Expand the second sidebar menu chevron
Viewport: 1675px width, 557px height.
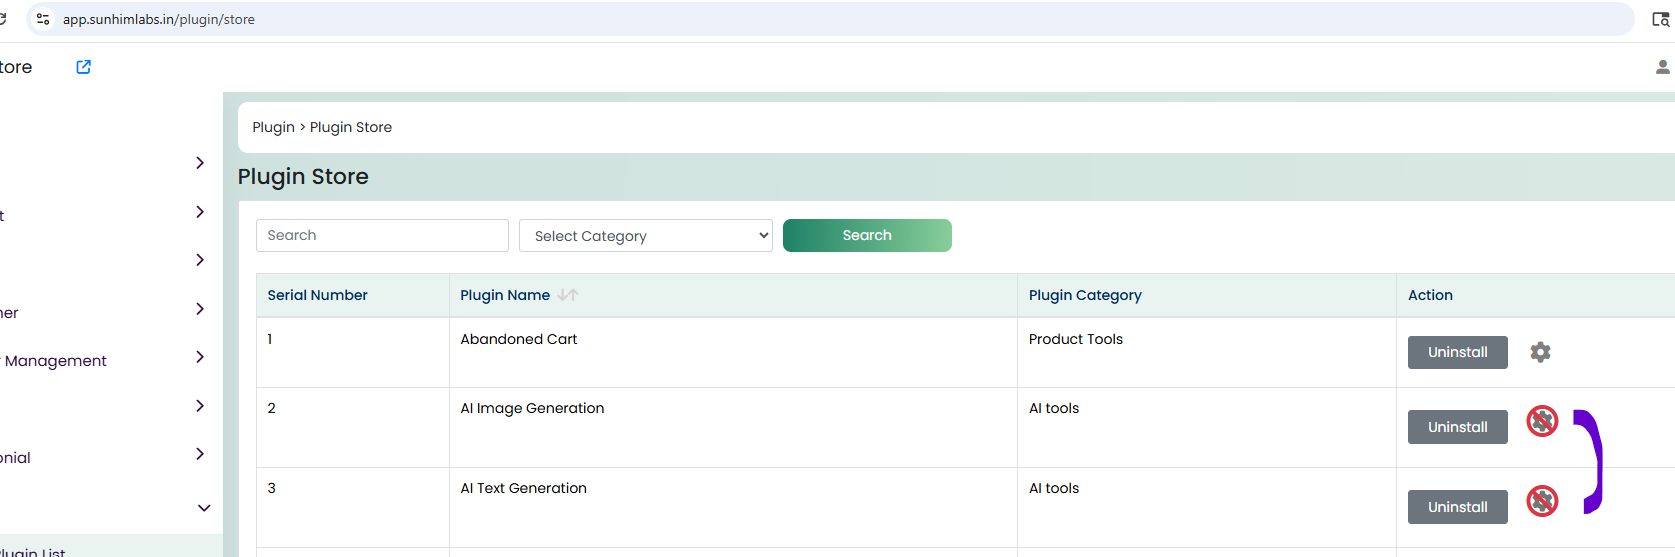pos(200,212)
